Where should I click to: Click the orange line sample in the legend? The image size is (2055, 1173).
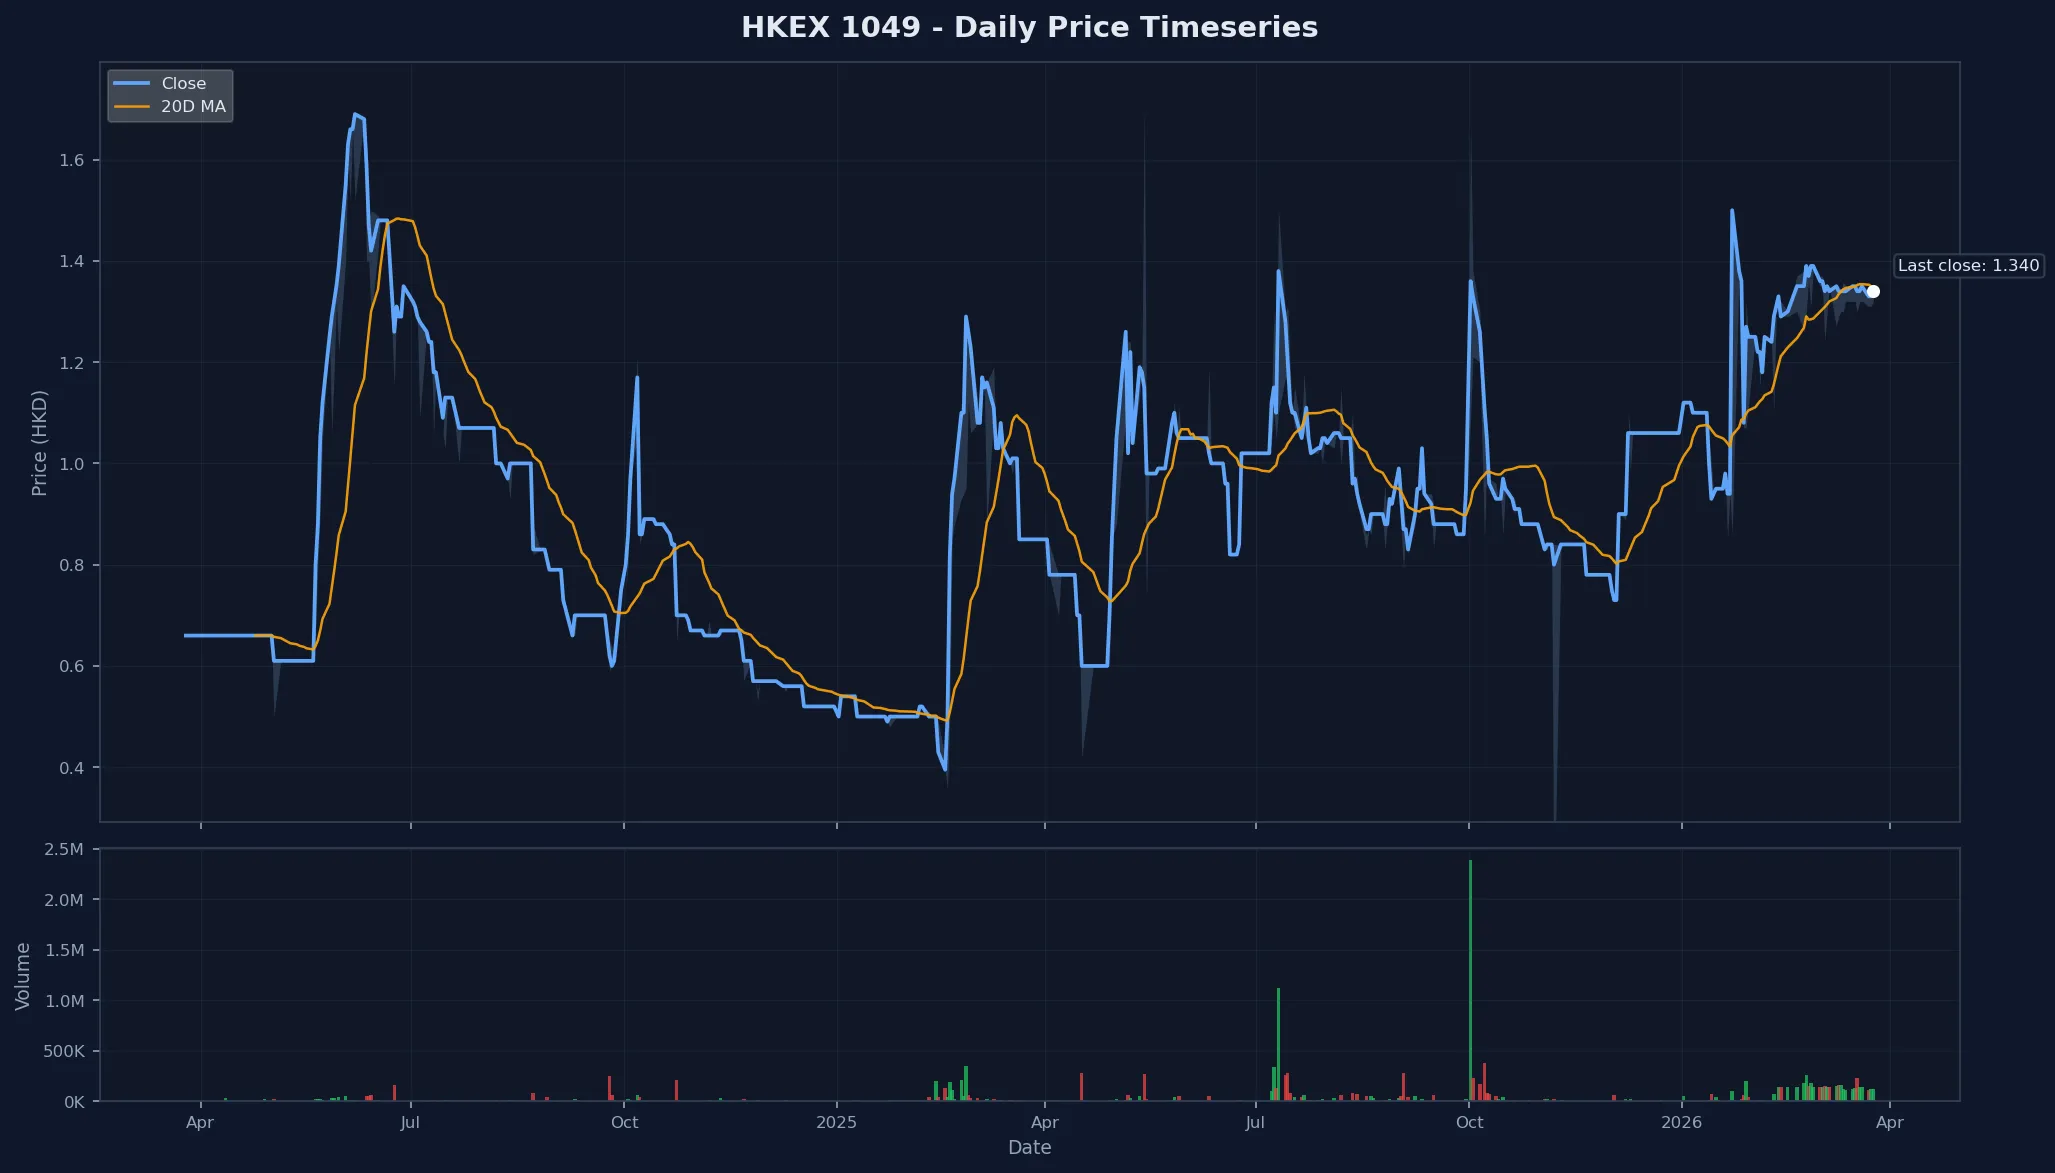pos(133,106)
